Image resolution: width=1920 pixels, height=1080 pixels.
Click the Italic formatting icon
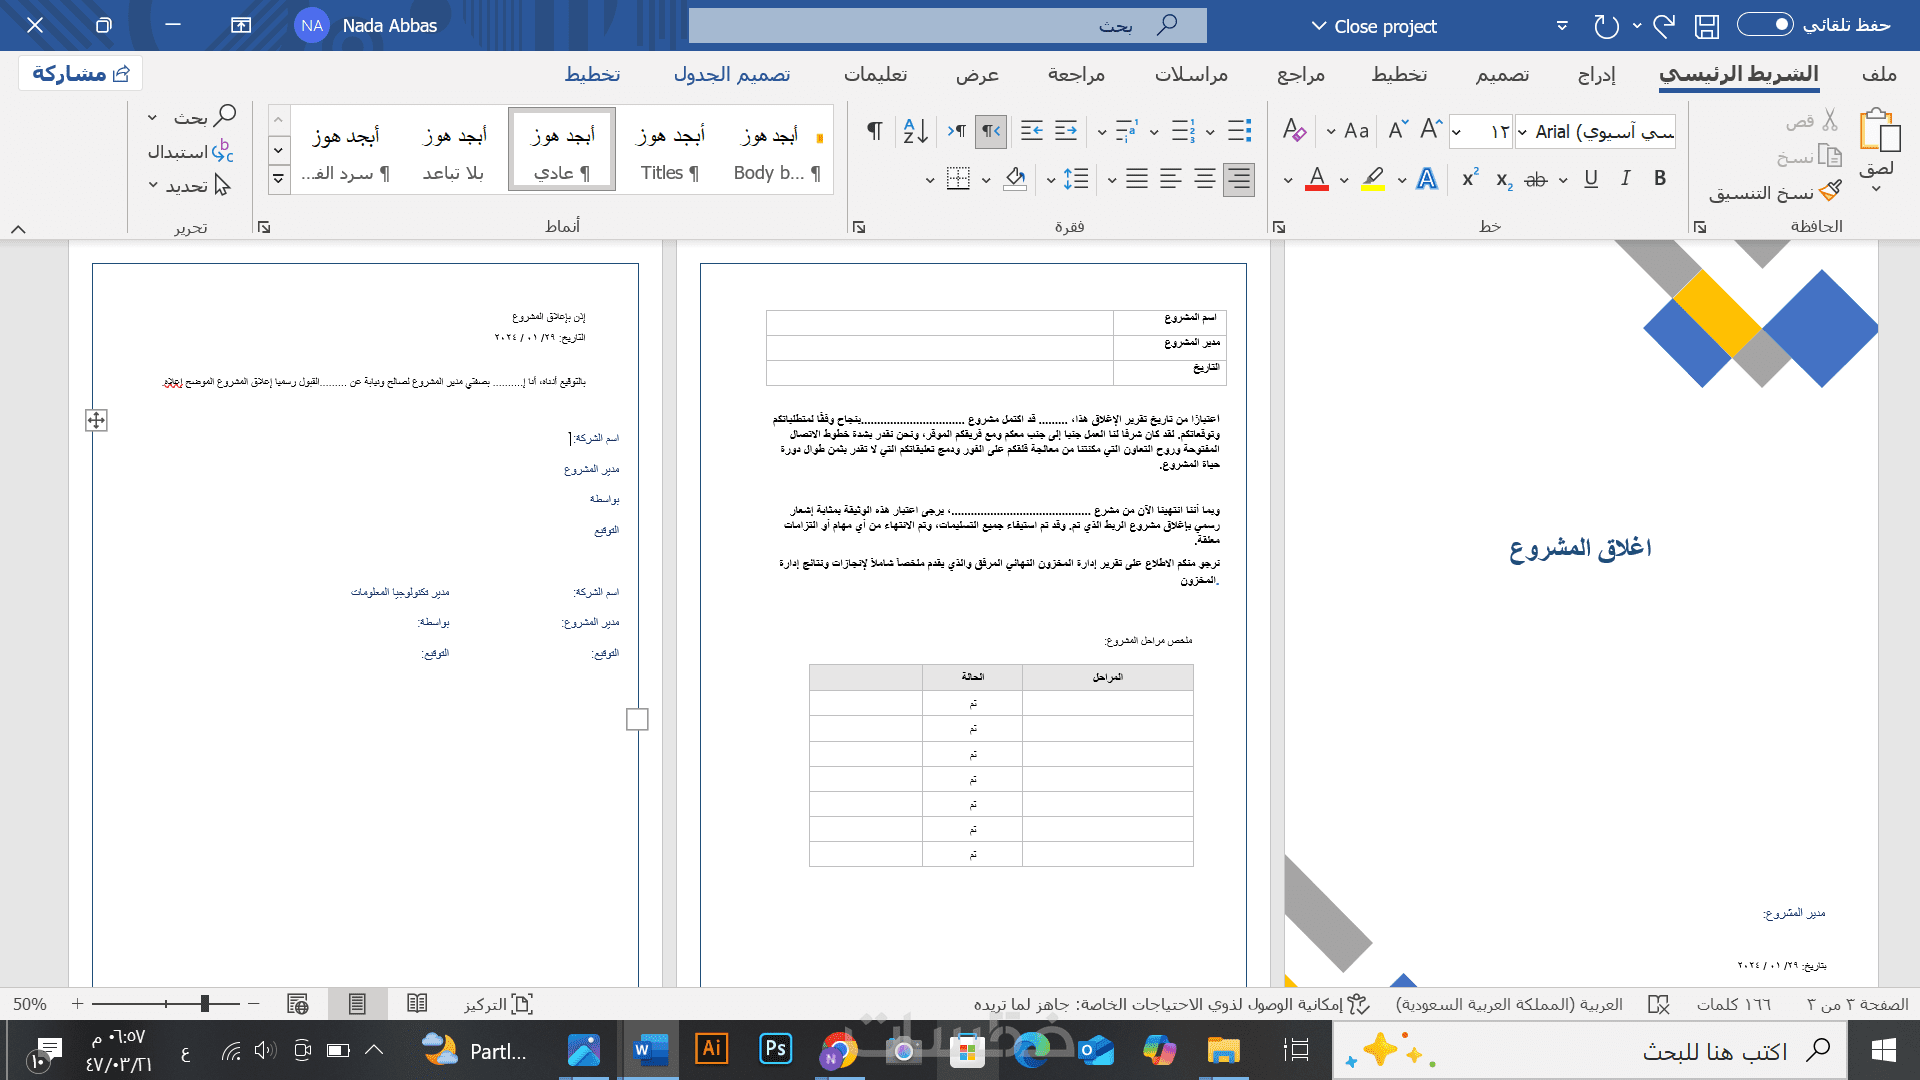pyautogui.click(x=1626, y=179)
